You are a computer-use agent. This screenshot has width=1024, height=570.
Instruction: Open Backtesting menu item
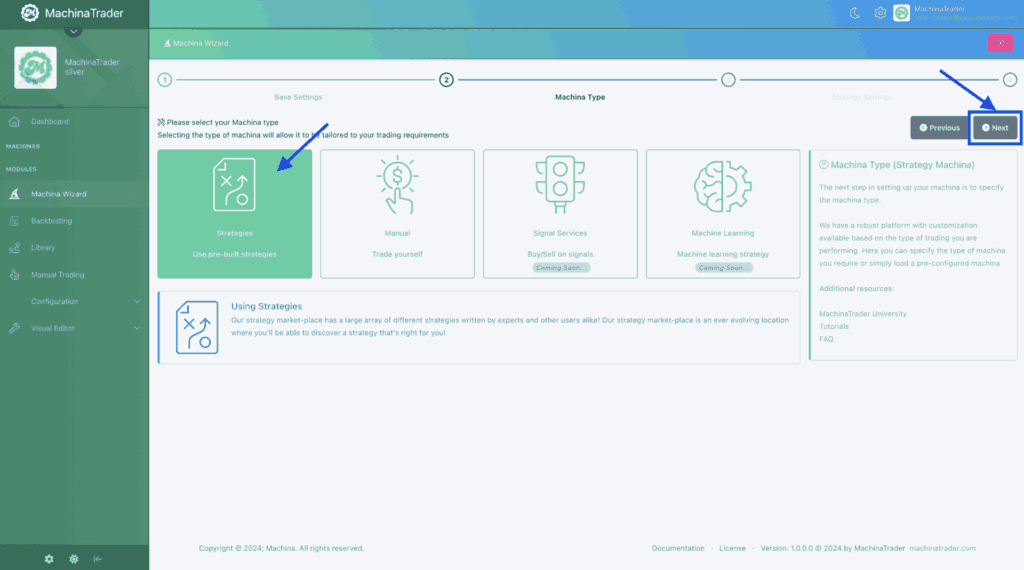[x=52, y=221]
